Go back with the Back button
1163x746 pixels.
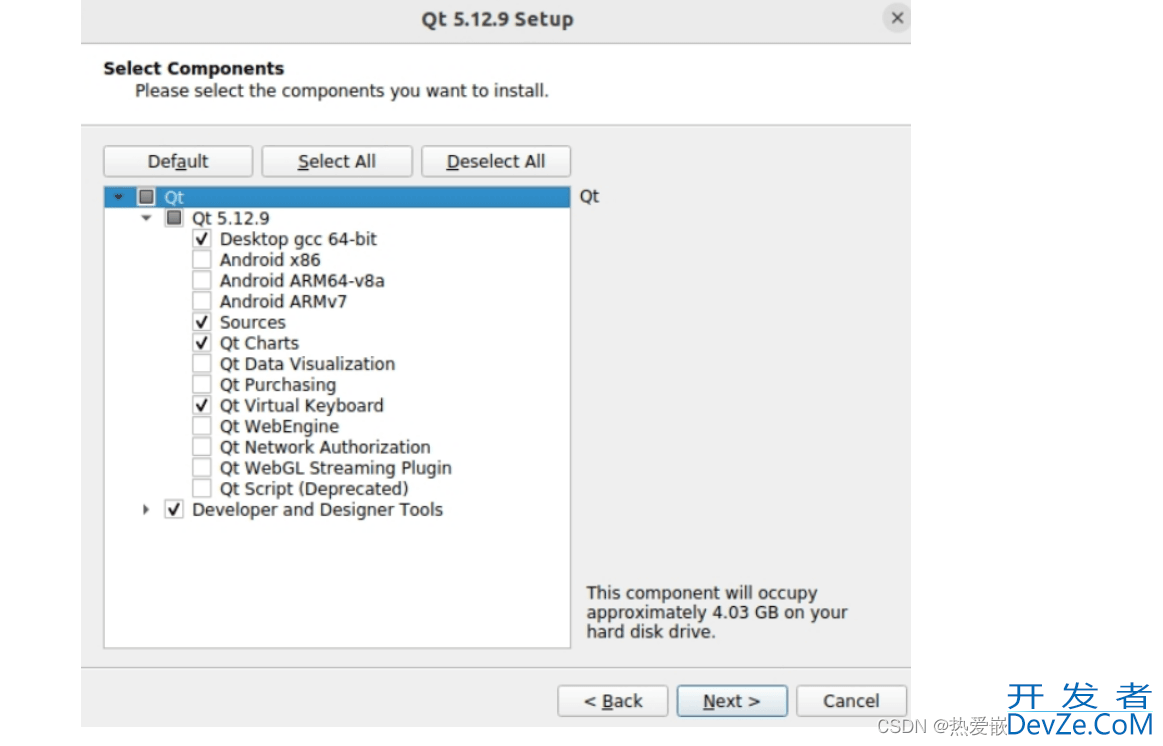point(613,701)
